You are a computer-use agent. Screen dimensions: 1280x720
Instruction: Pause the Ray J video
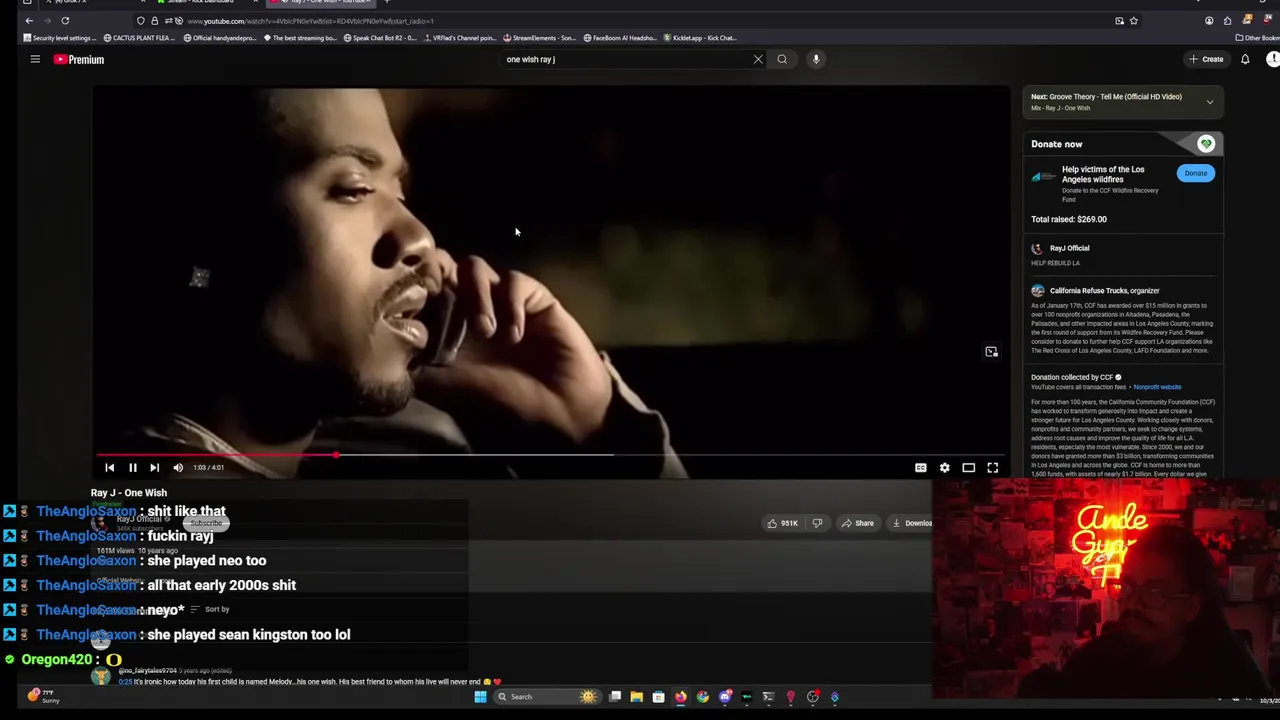(x=132, y=467)
